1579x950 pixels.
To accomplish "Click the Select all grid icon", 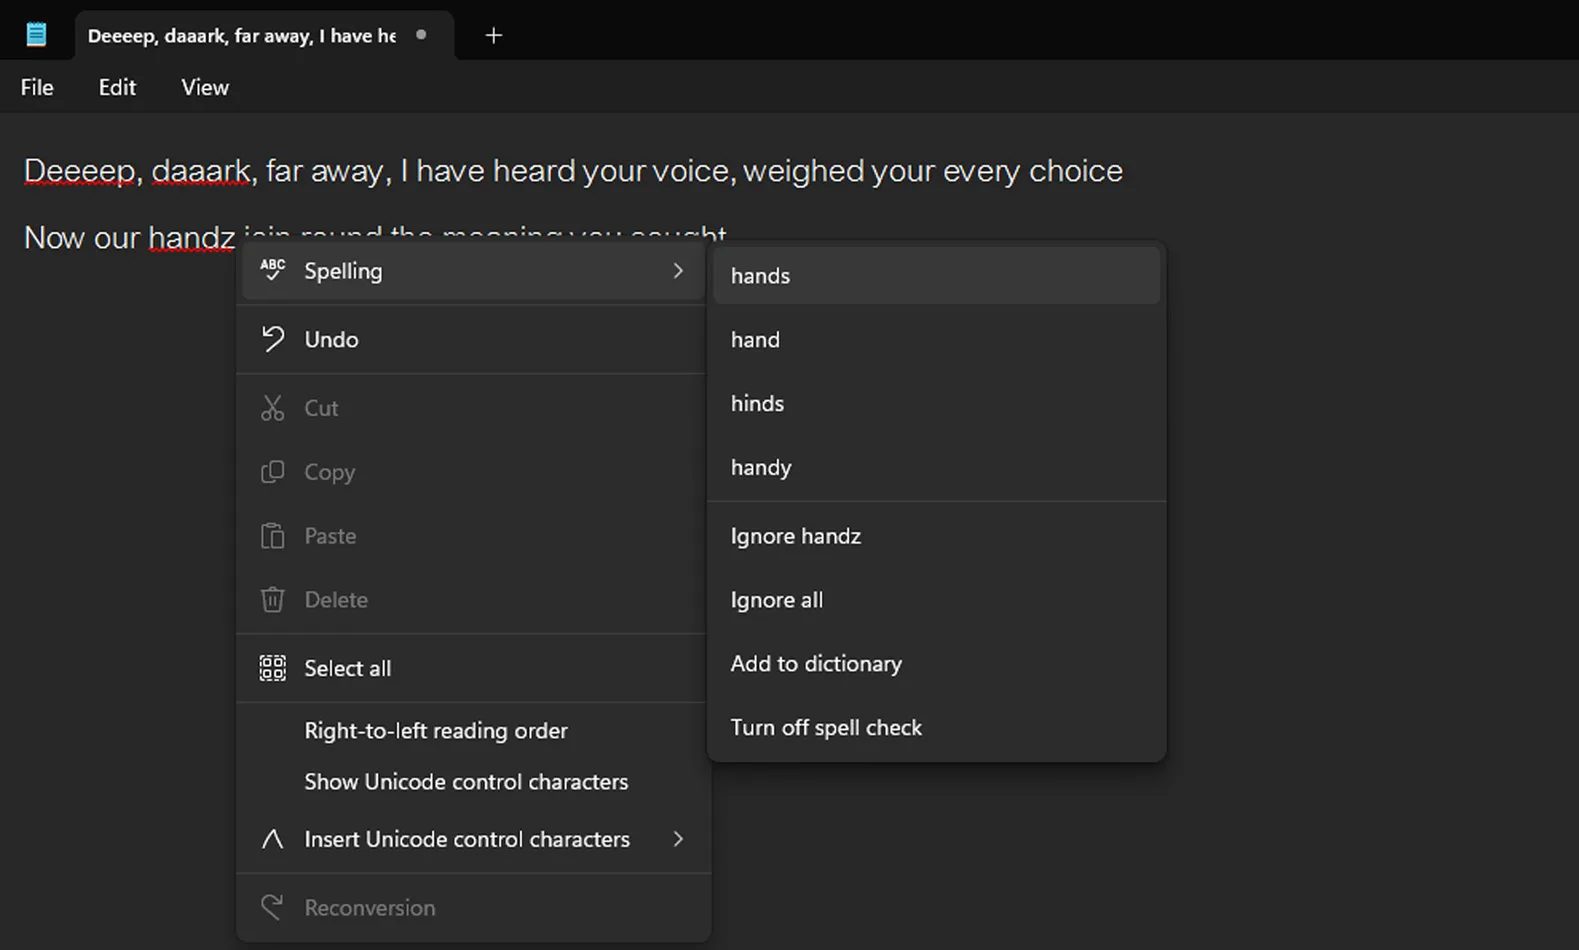I will [x=272, y=668].
